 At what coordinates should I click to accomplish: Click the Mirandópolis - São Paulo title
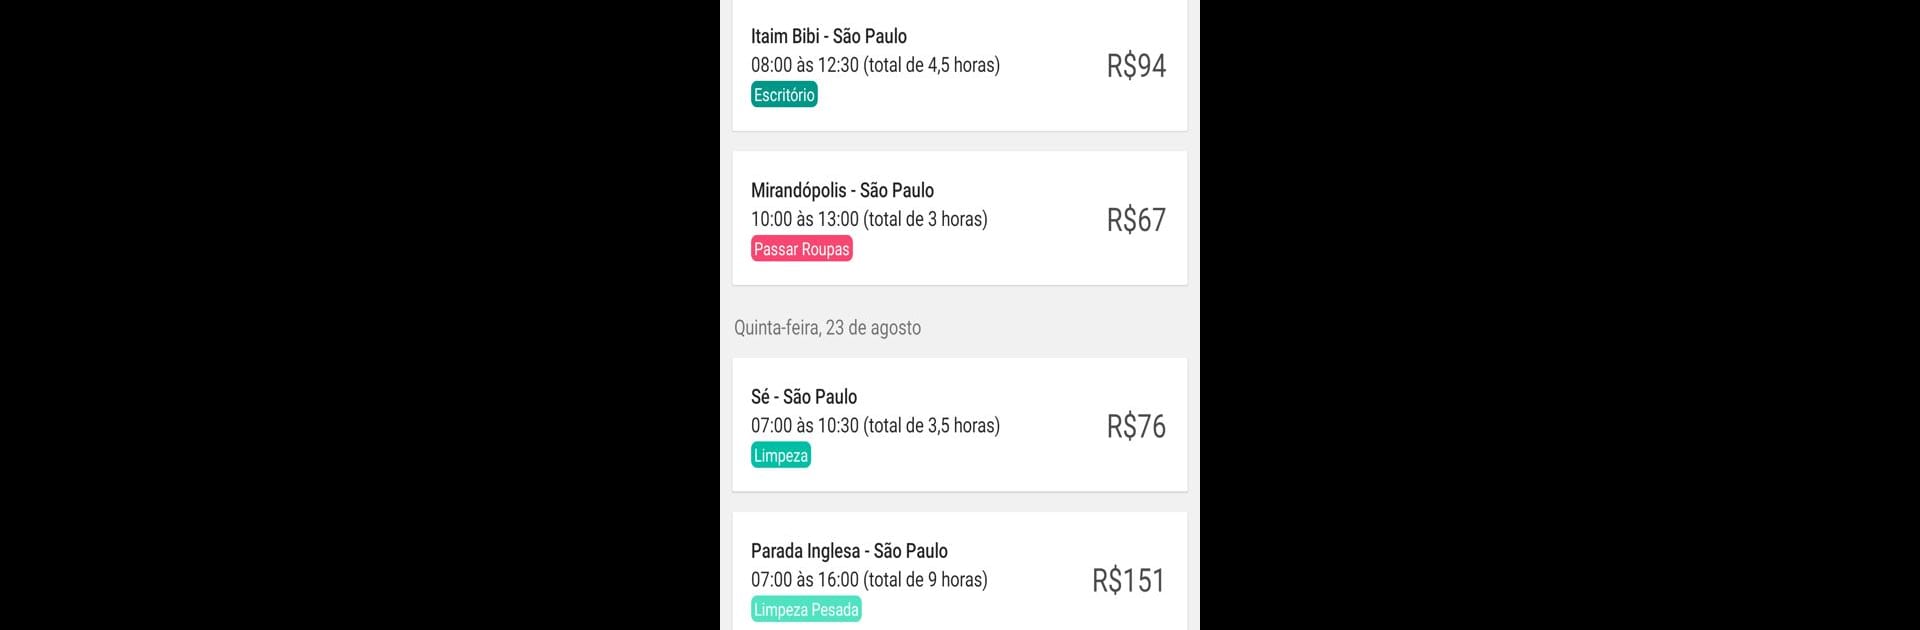point(842,190)
